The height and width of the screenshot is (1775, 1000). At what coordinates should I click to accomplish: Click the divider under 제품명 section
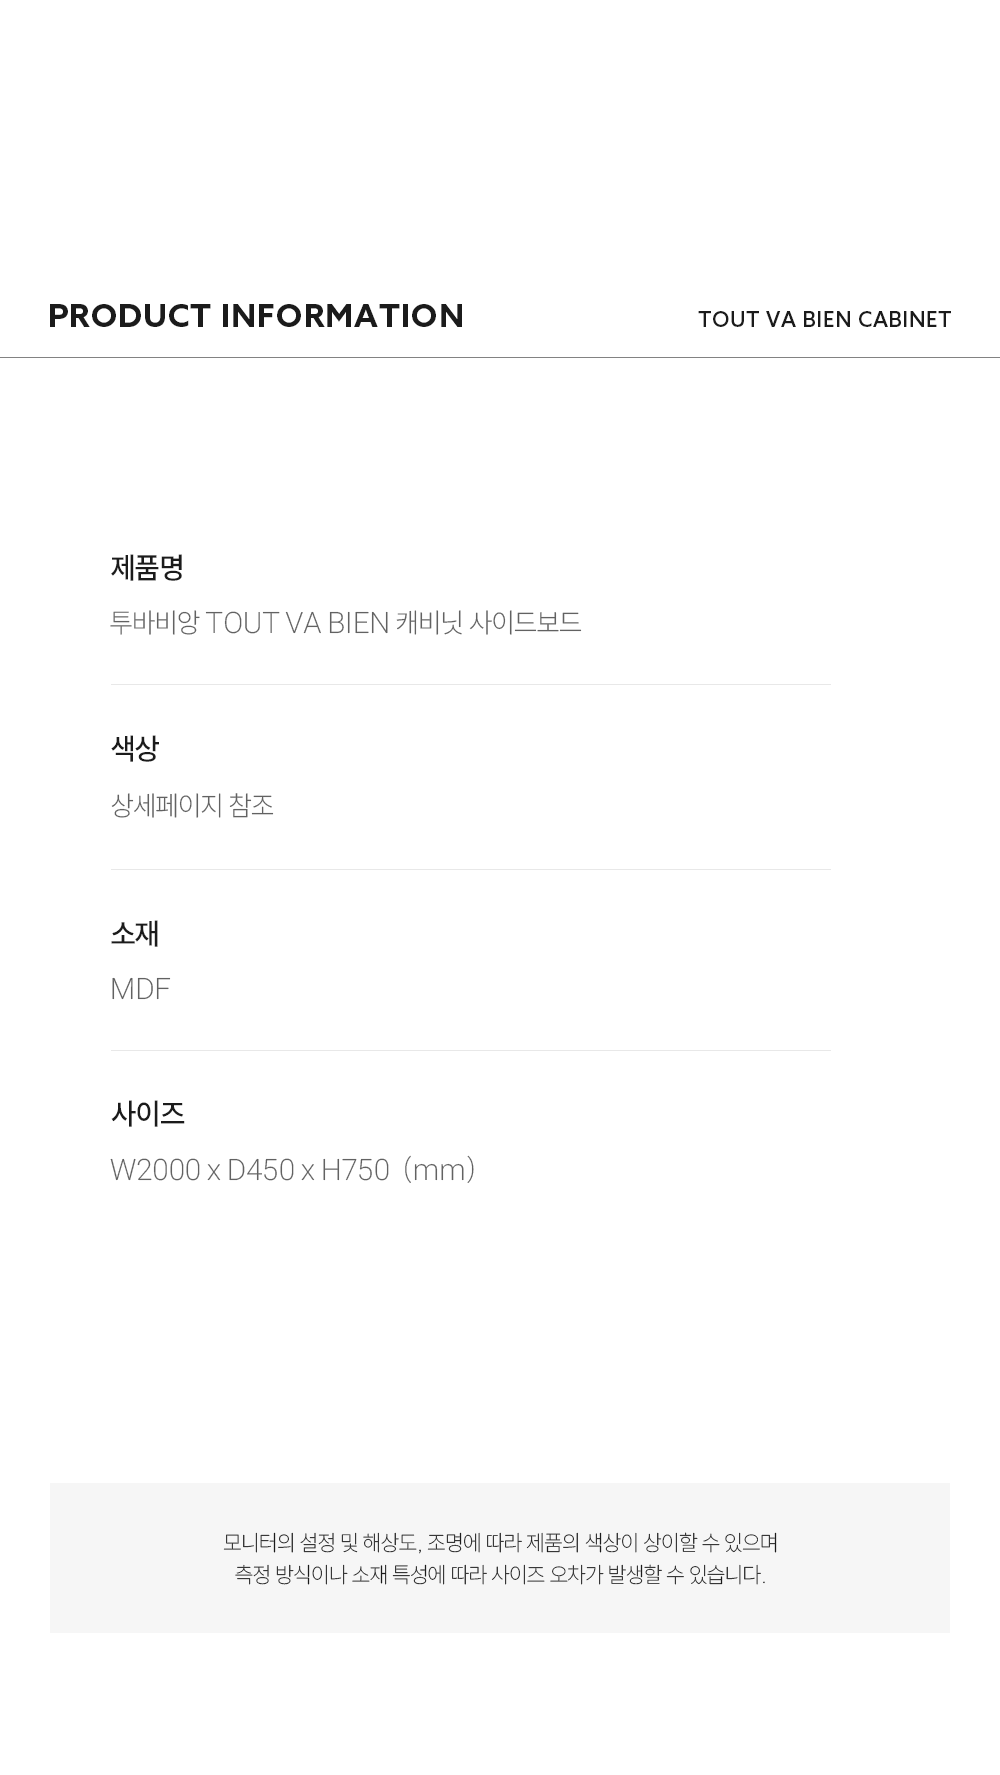click(470, 685)
